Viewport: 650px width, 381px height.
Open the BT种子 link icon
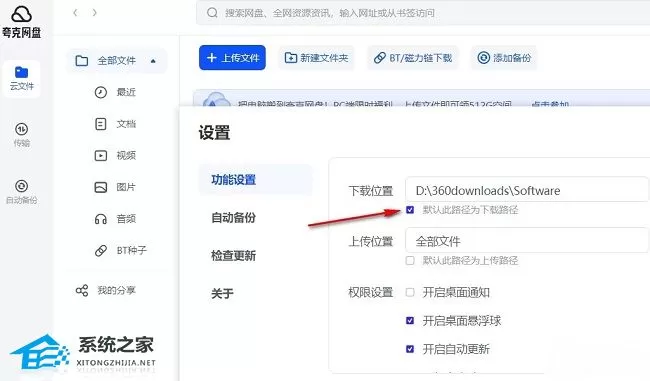[x=101, y=250]
